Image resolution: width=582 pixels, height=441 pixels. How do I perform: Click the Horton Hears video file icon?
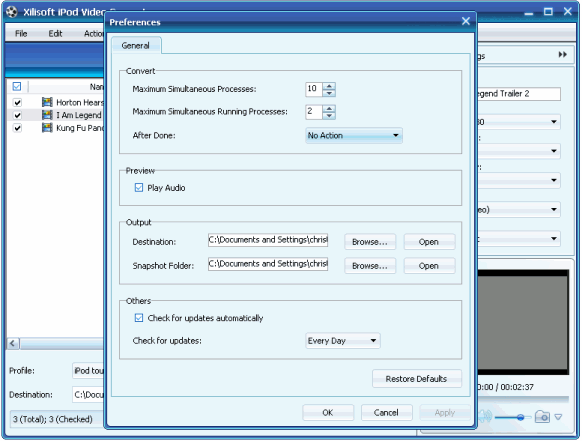click(47, 102)
